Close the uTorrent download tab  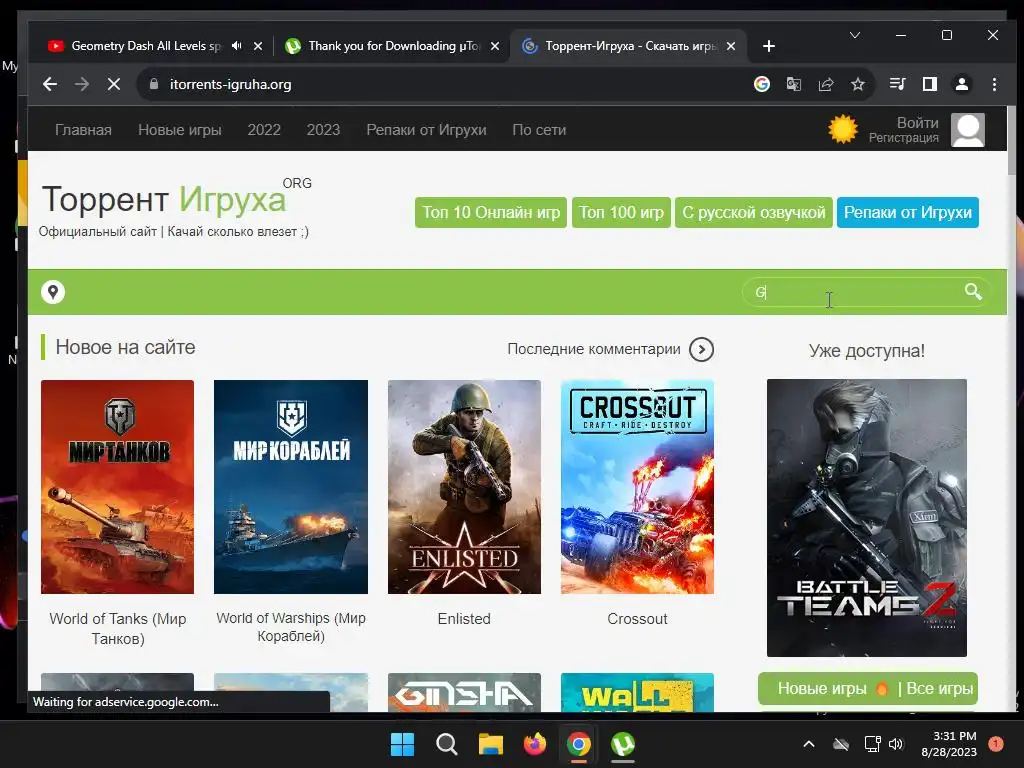click(x=495, y=46)
